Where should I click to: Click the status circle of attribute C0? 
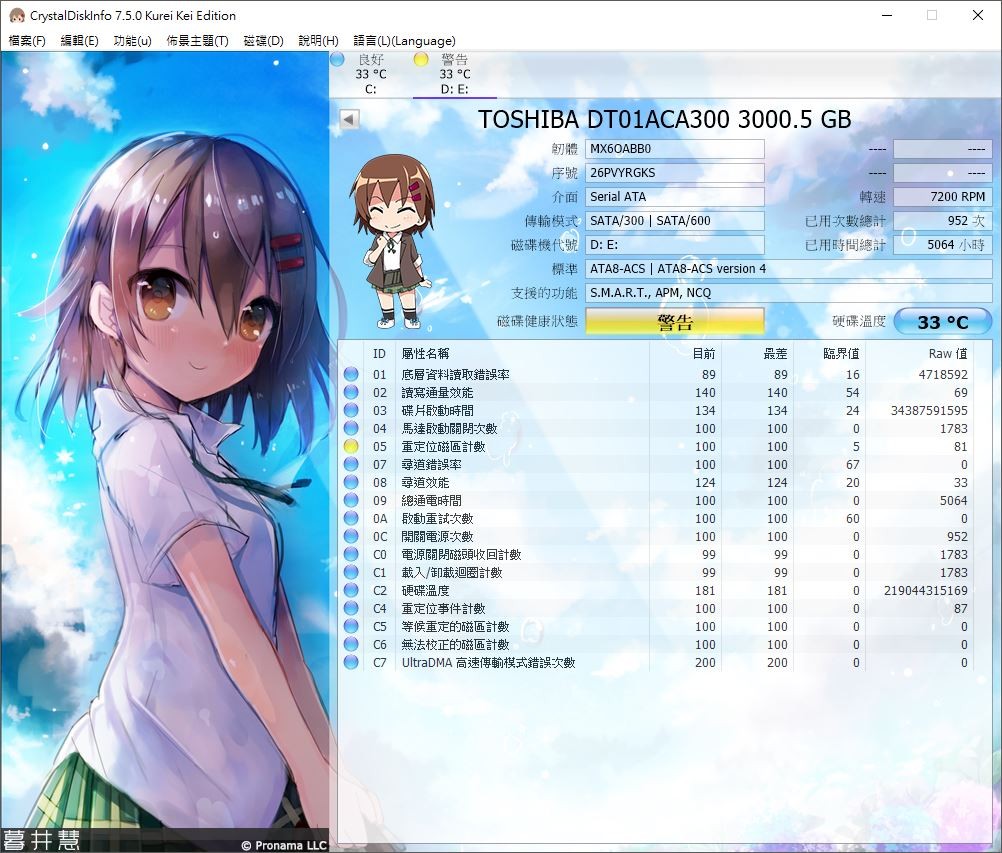(x=351, y=555)
